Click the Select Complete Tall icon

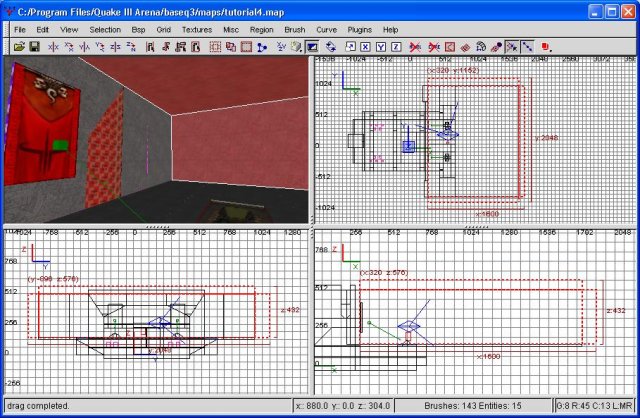pyautogui.click(x=150, y=47)
